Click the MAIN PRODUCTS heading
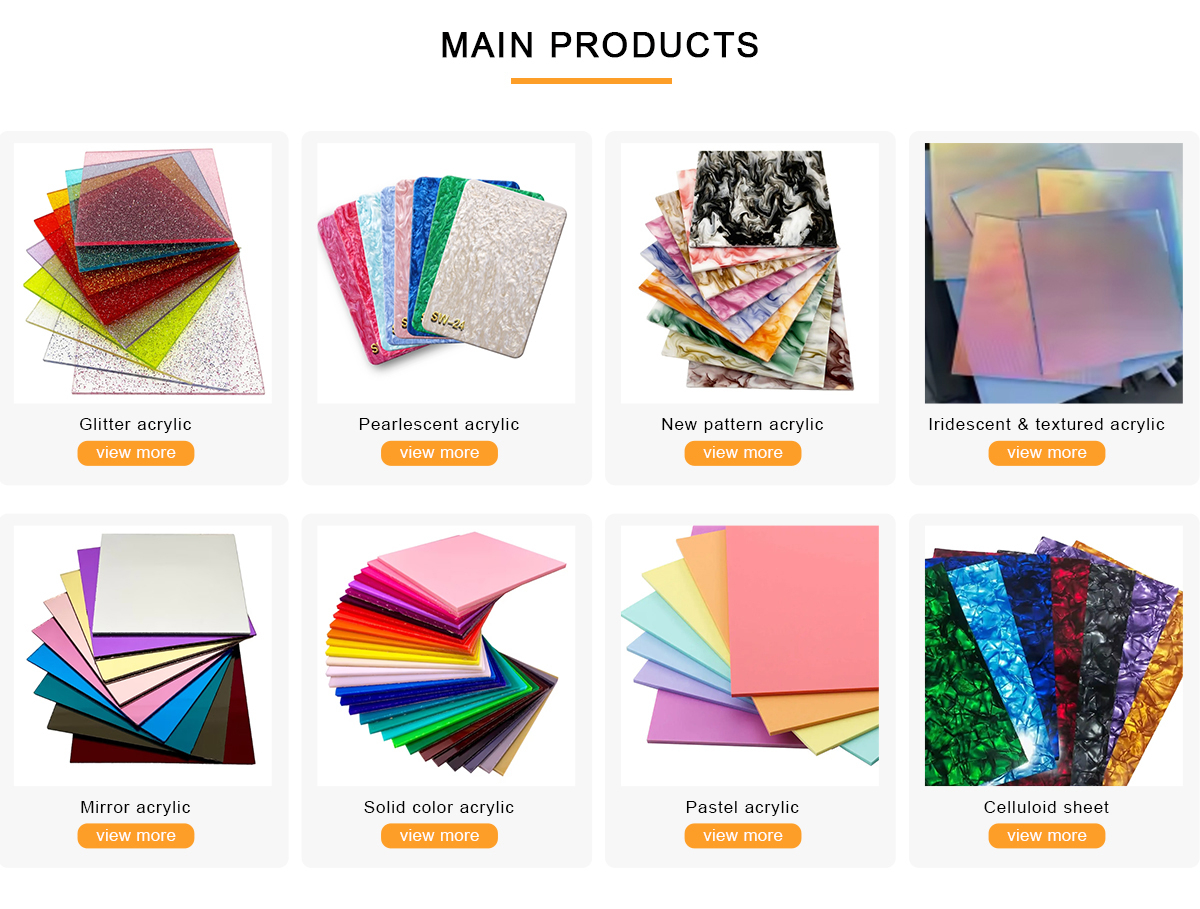Viewport: 1200px width, 909px height. (x=600, y=46)
